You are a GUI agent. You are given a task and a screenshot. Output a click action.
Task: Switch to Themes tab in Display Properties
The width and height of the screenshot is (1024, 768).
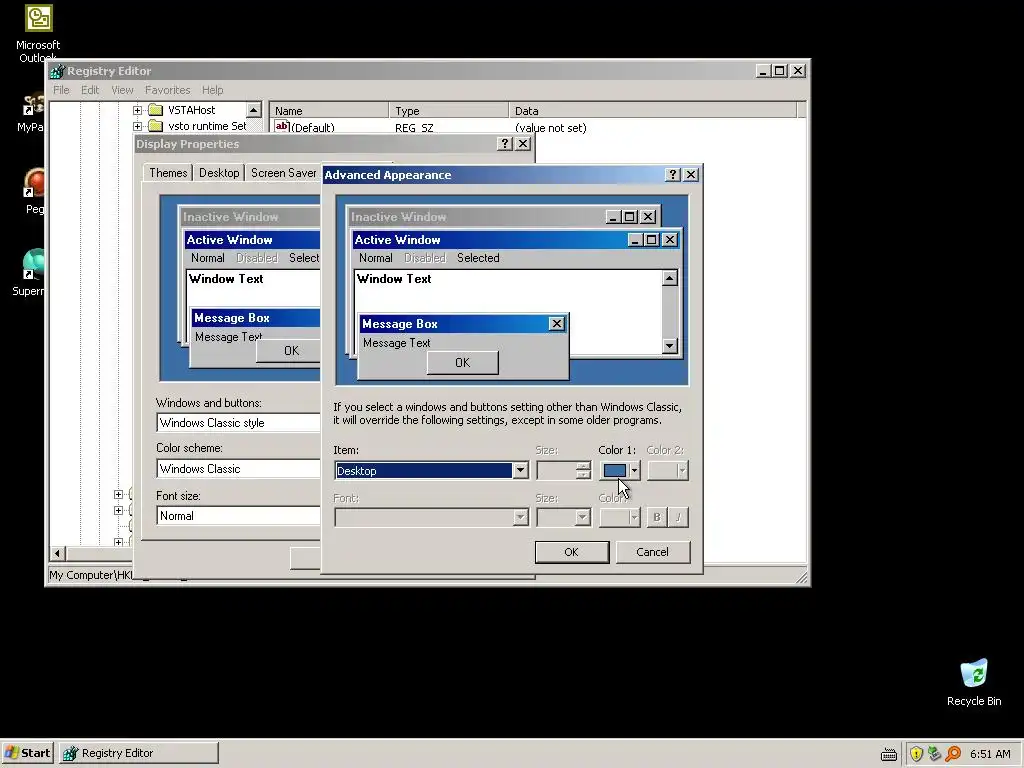tap(168, 172)
